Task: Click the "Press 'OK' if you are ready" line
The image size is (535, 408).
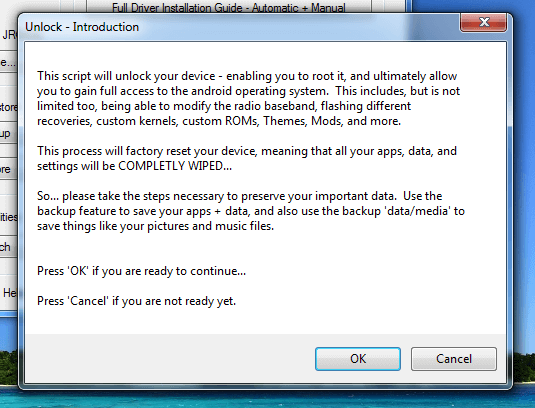Action: (141, 271)
